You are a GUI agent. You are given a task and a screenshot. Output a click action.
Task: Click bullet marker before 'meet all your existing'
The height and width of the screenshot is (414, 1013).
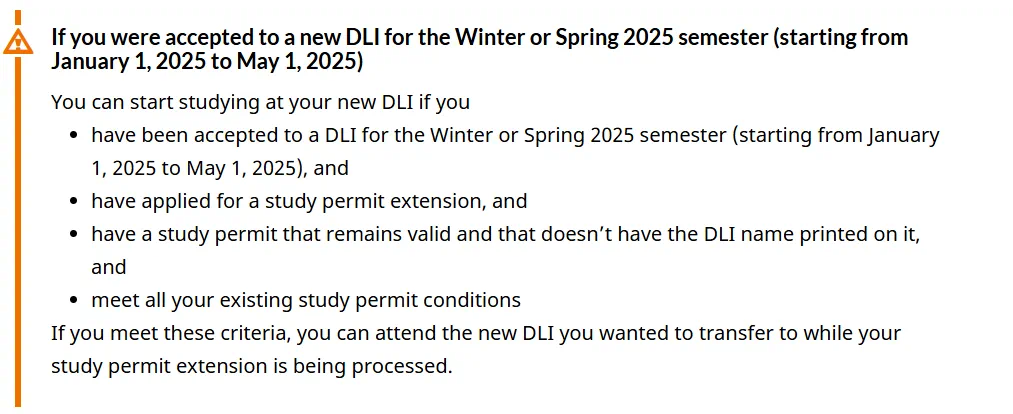74,301
